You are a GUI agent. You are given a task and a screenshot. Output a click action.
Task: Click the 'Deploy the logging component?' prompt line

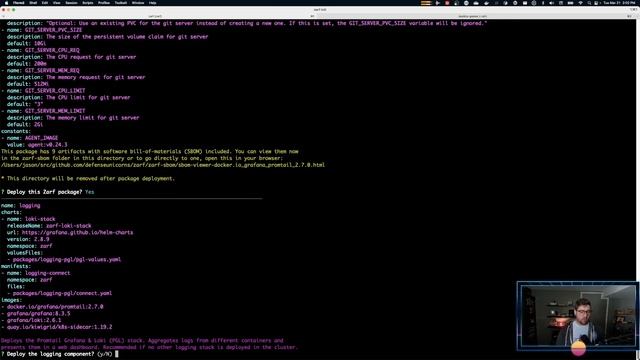click(x=59, y=354)
